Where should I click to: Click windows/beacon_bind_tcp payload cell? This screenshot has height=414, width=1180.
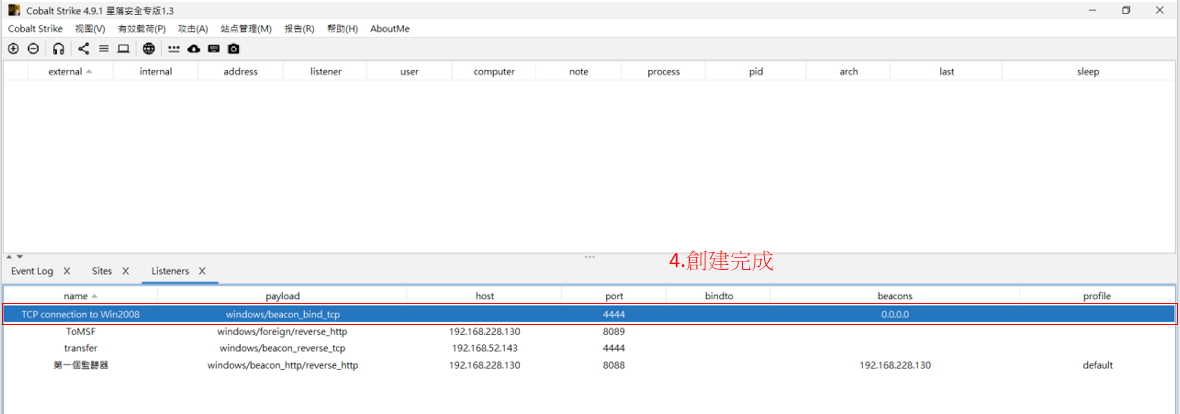pos(282,314)
